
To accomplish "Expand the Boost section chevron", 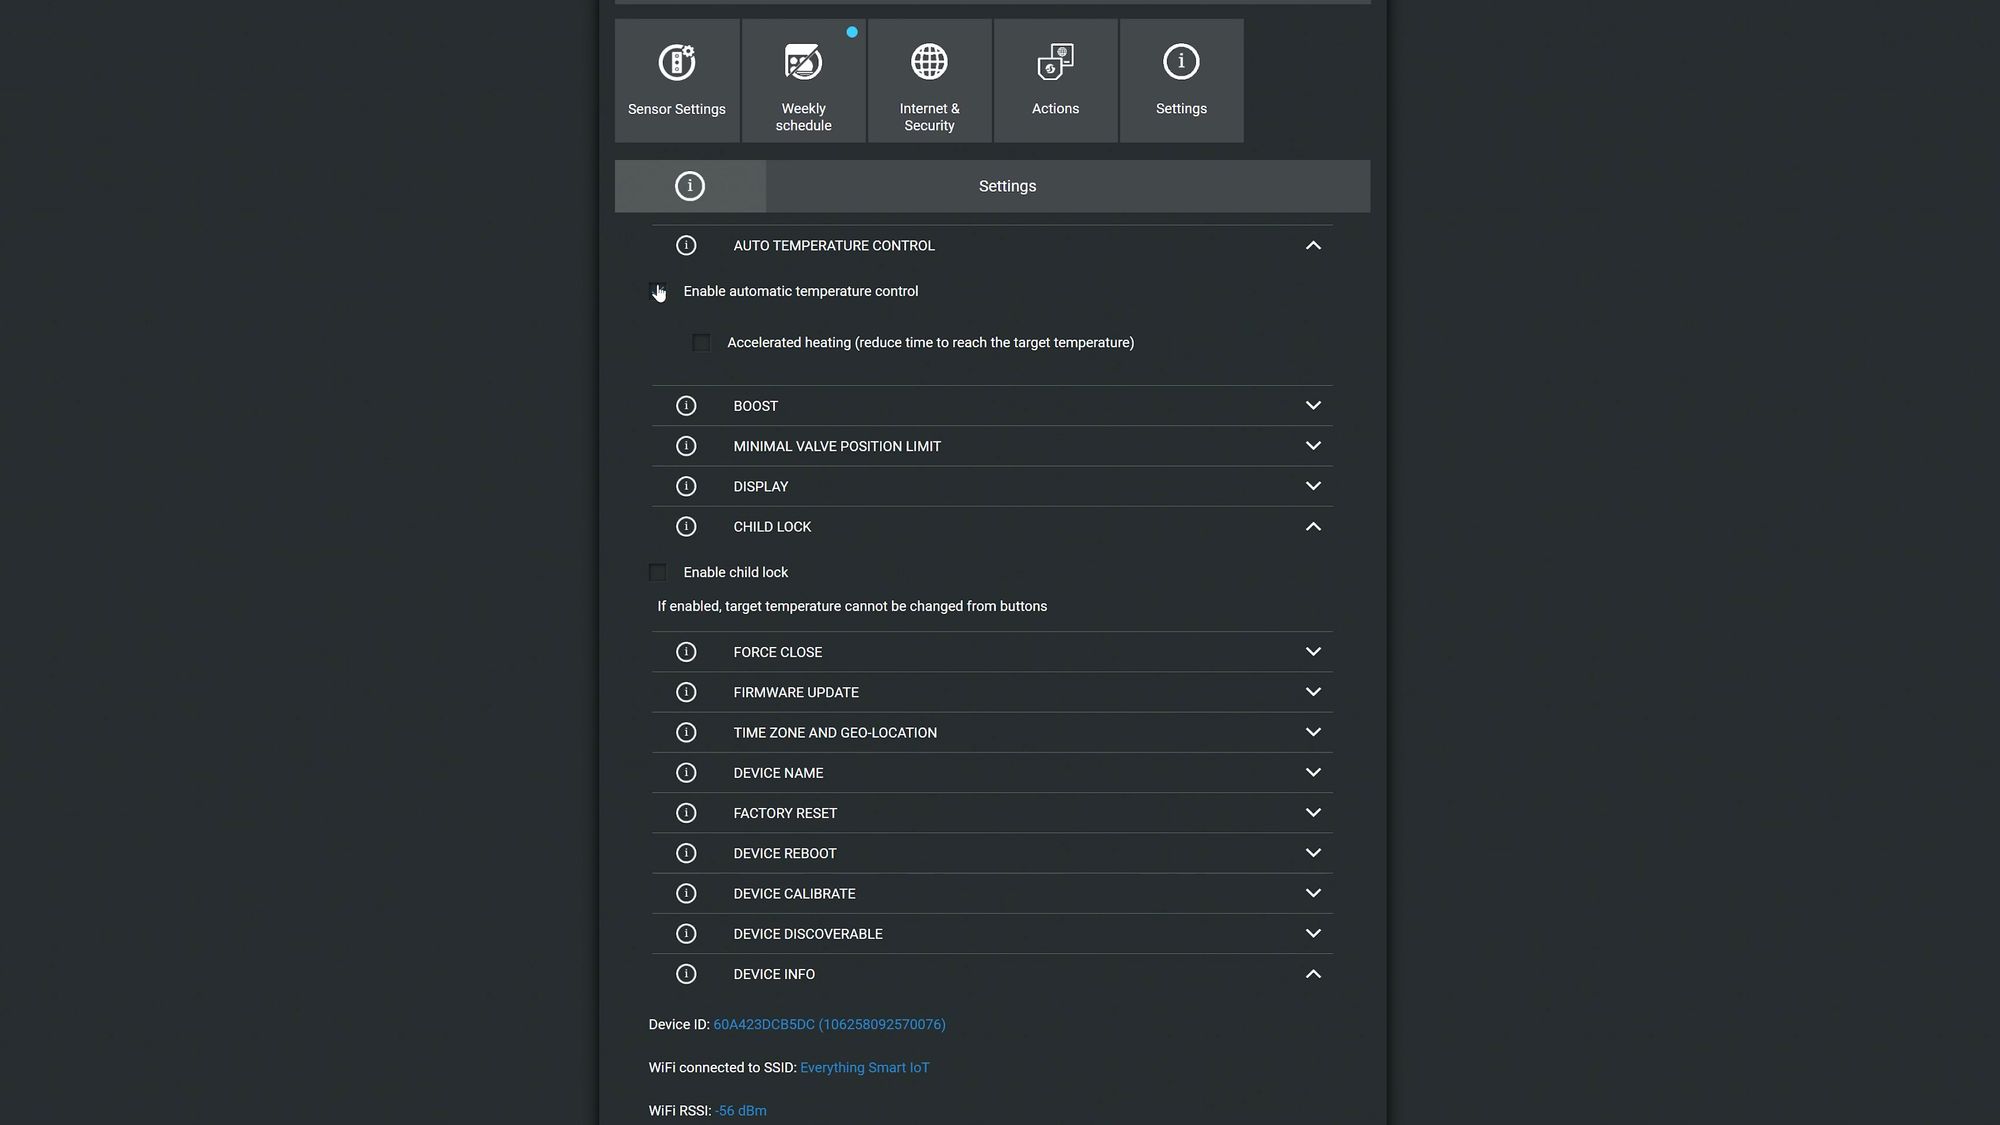I will [1313, 406].
